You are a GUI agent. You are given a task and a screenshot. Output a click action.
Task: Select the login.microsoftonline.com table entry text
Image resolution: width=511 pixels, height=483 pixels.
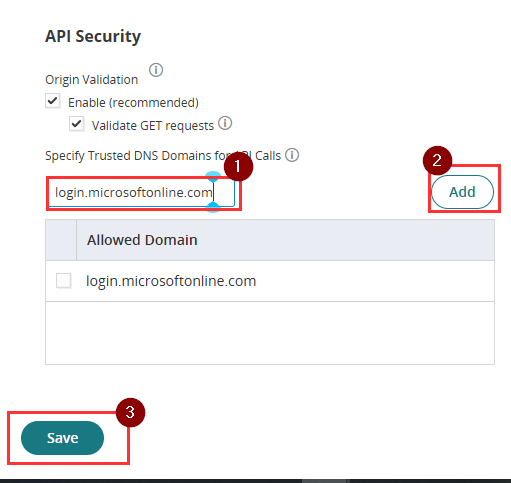tap(171, 281)
